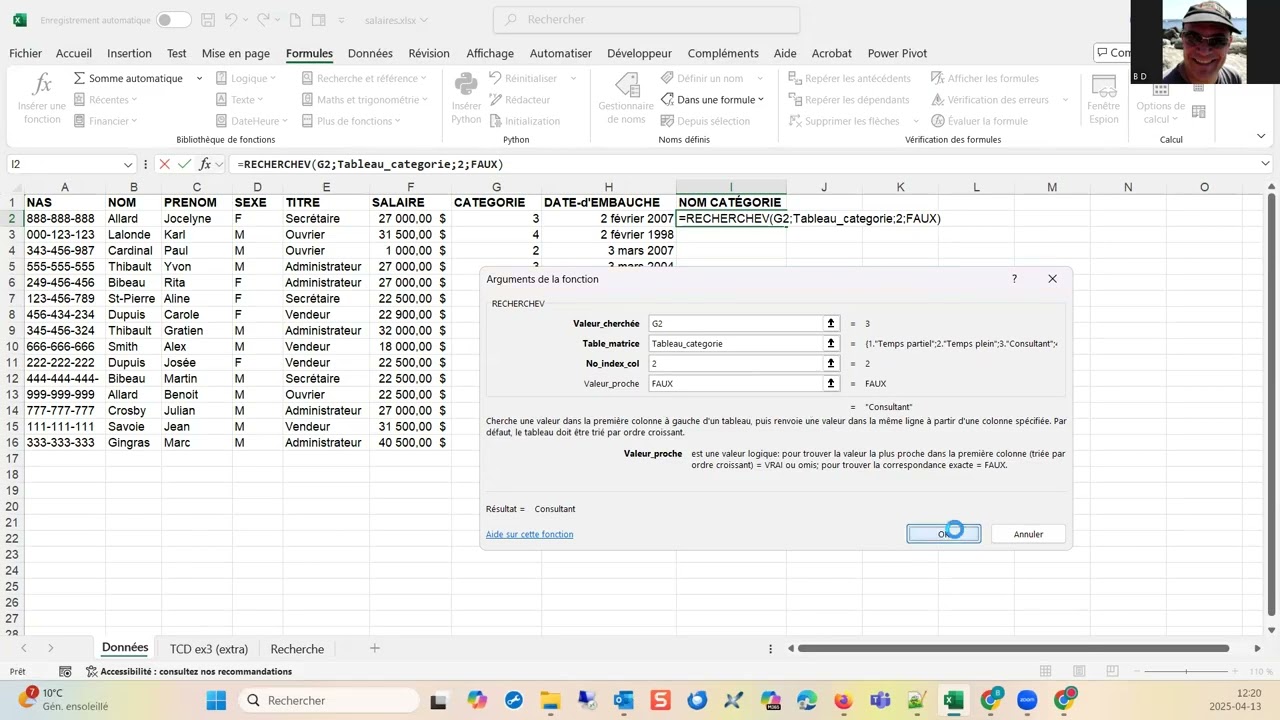The height and width of the screenshot is (720, 1280).
Task: Switch to the Accueil tab
Action: pos(74,53)
